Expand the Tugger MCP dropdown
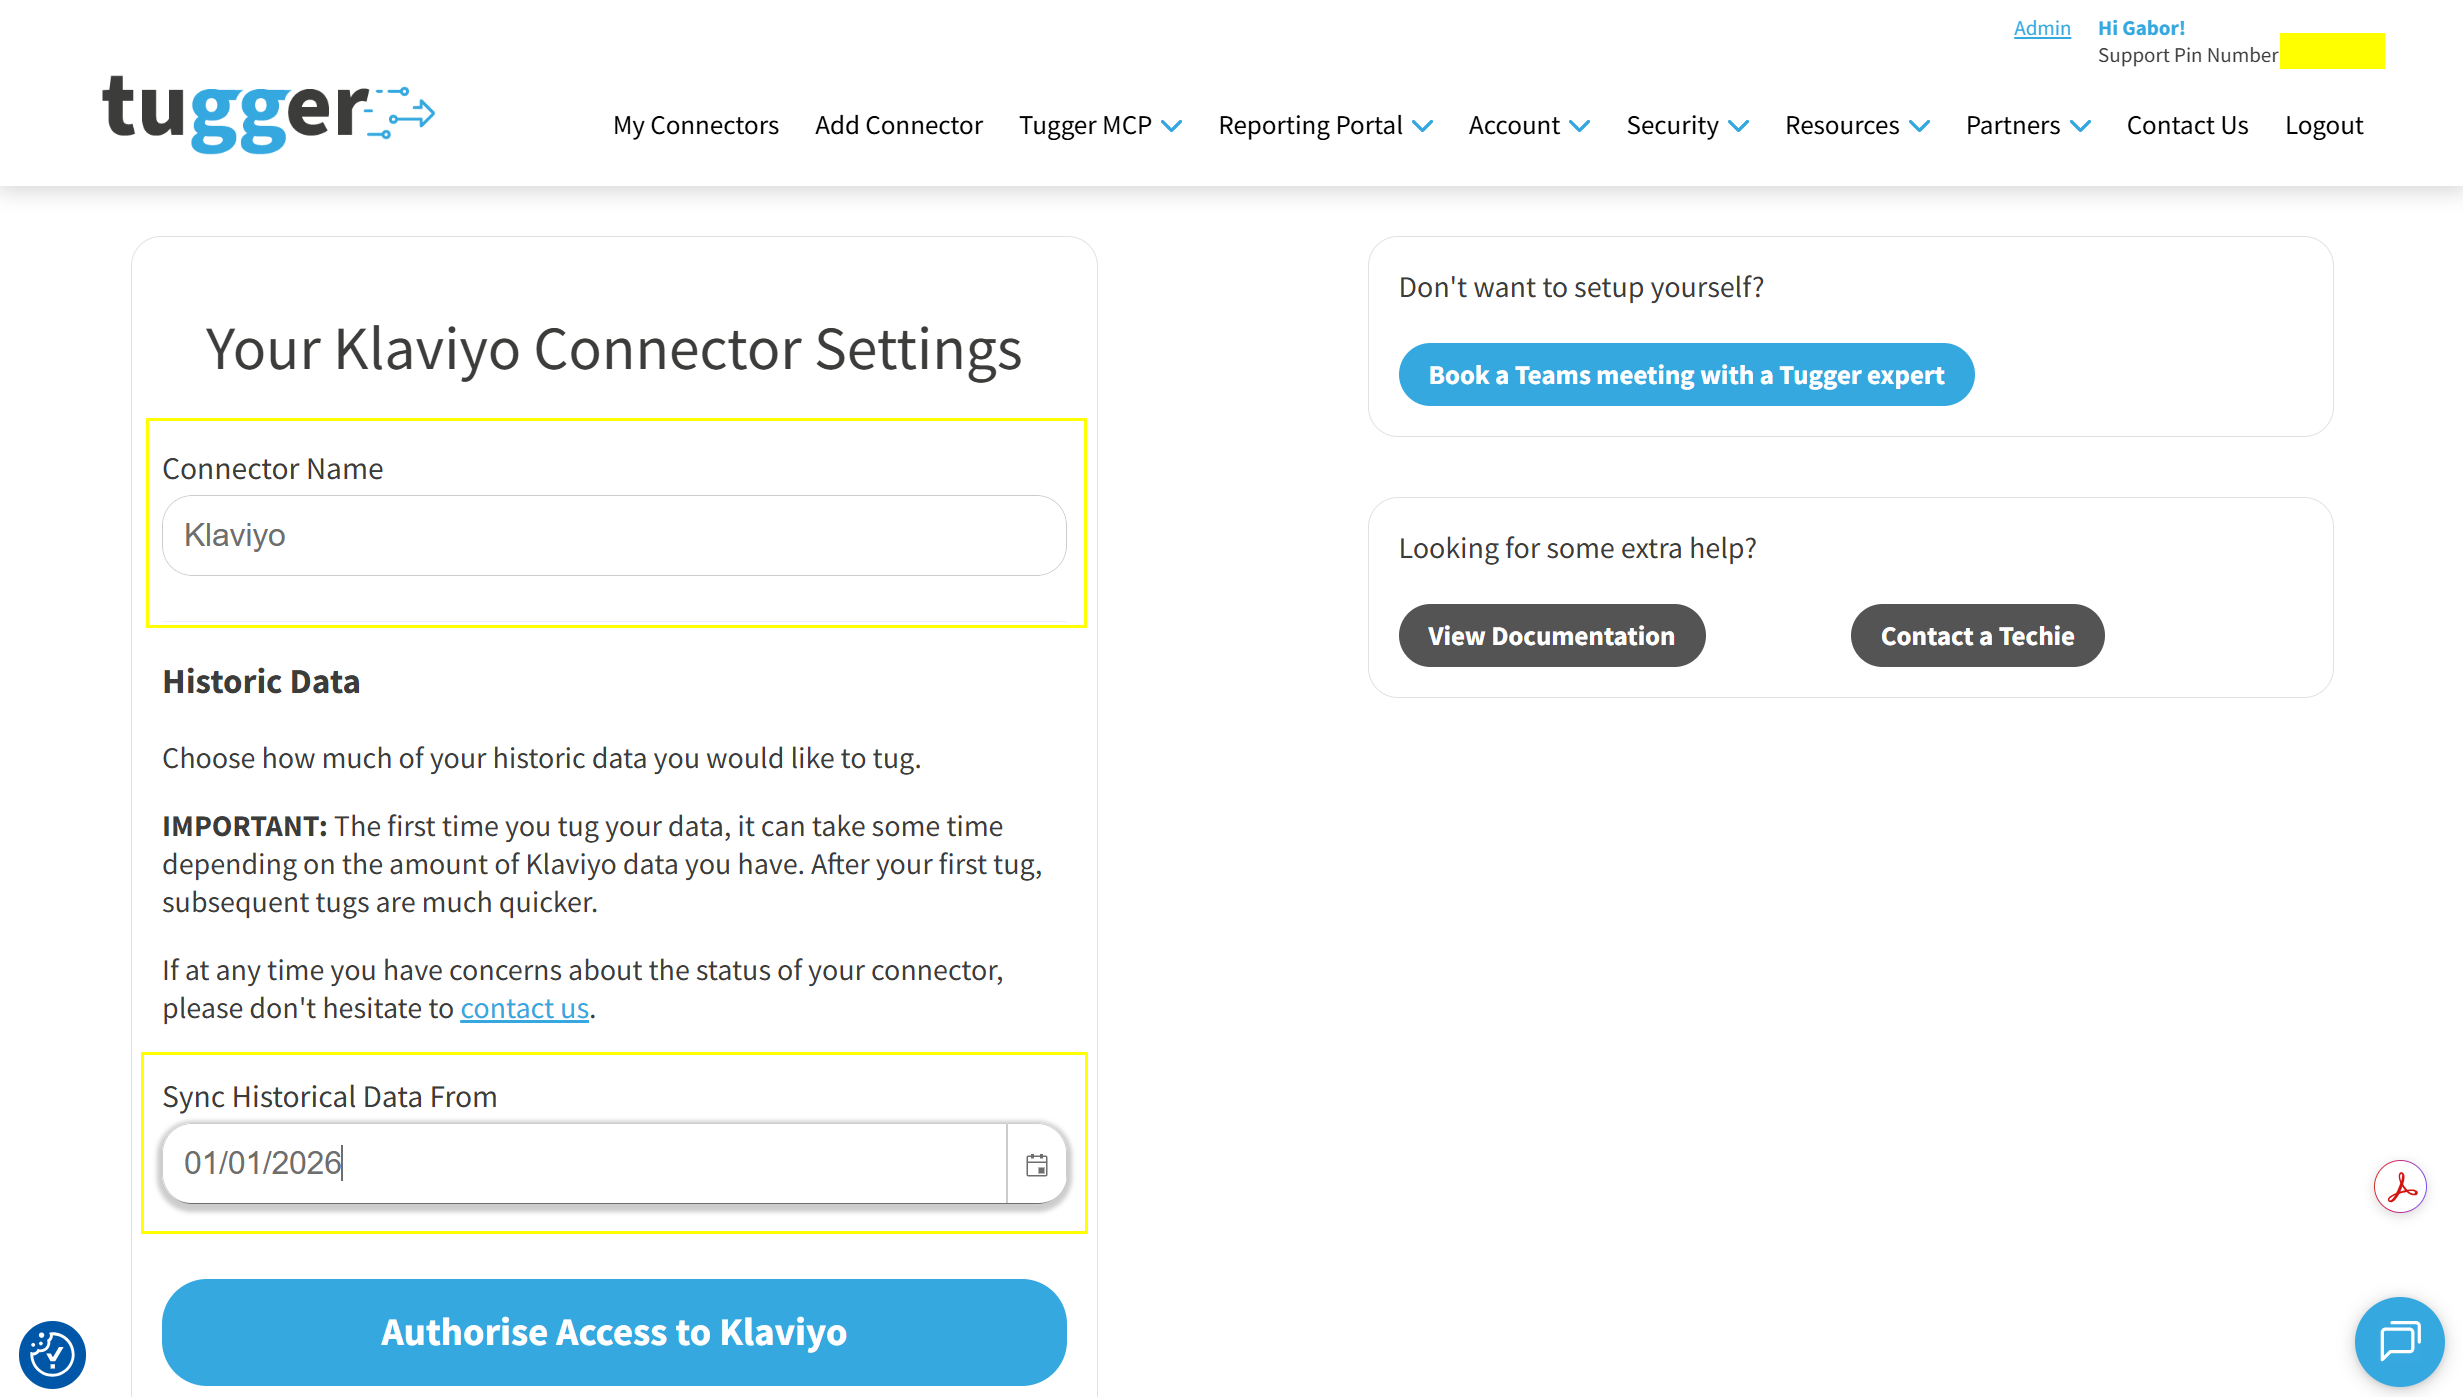2463x1397 pixels. (1100, 125)
